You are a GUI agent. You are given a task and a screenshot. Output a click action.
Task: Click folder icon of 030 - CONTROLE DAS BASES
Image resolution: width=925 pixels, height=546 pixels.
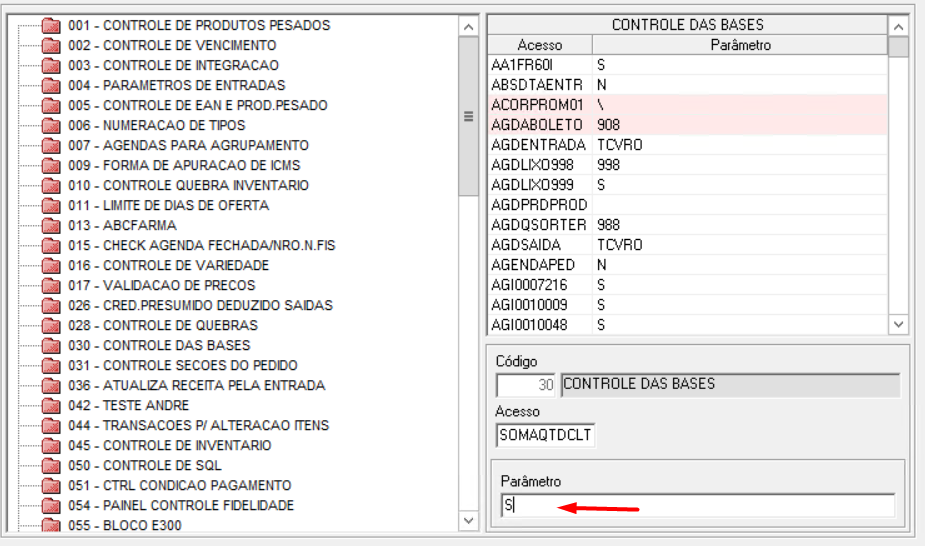[x=51, y=346]
